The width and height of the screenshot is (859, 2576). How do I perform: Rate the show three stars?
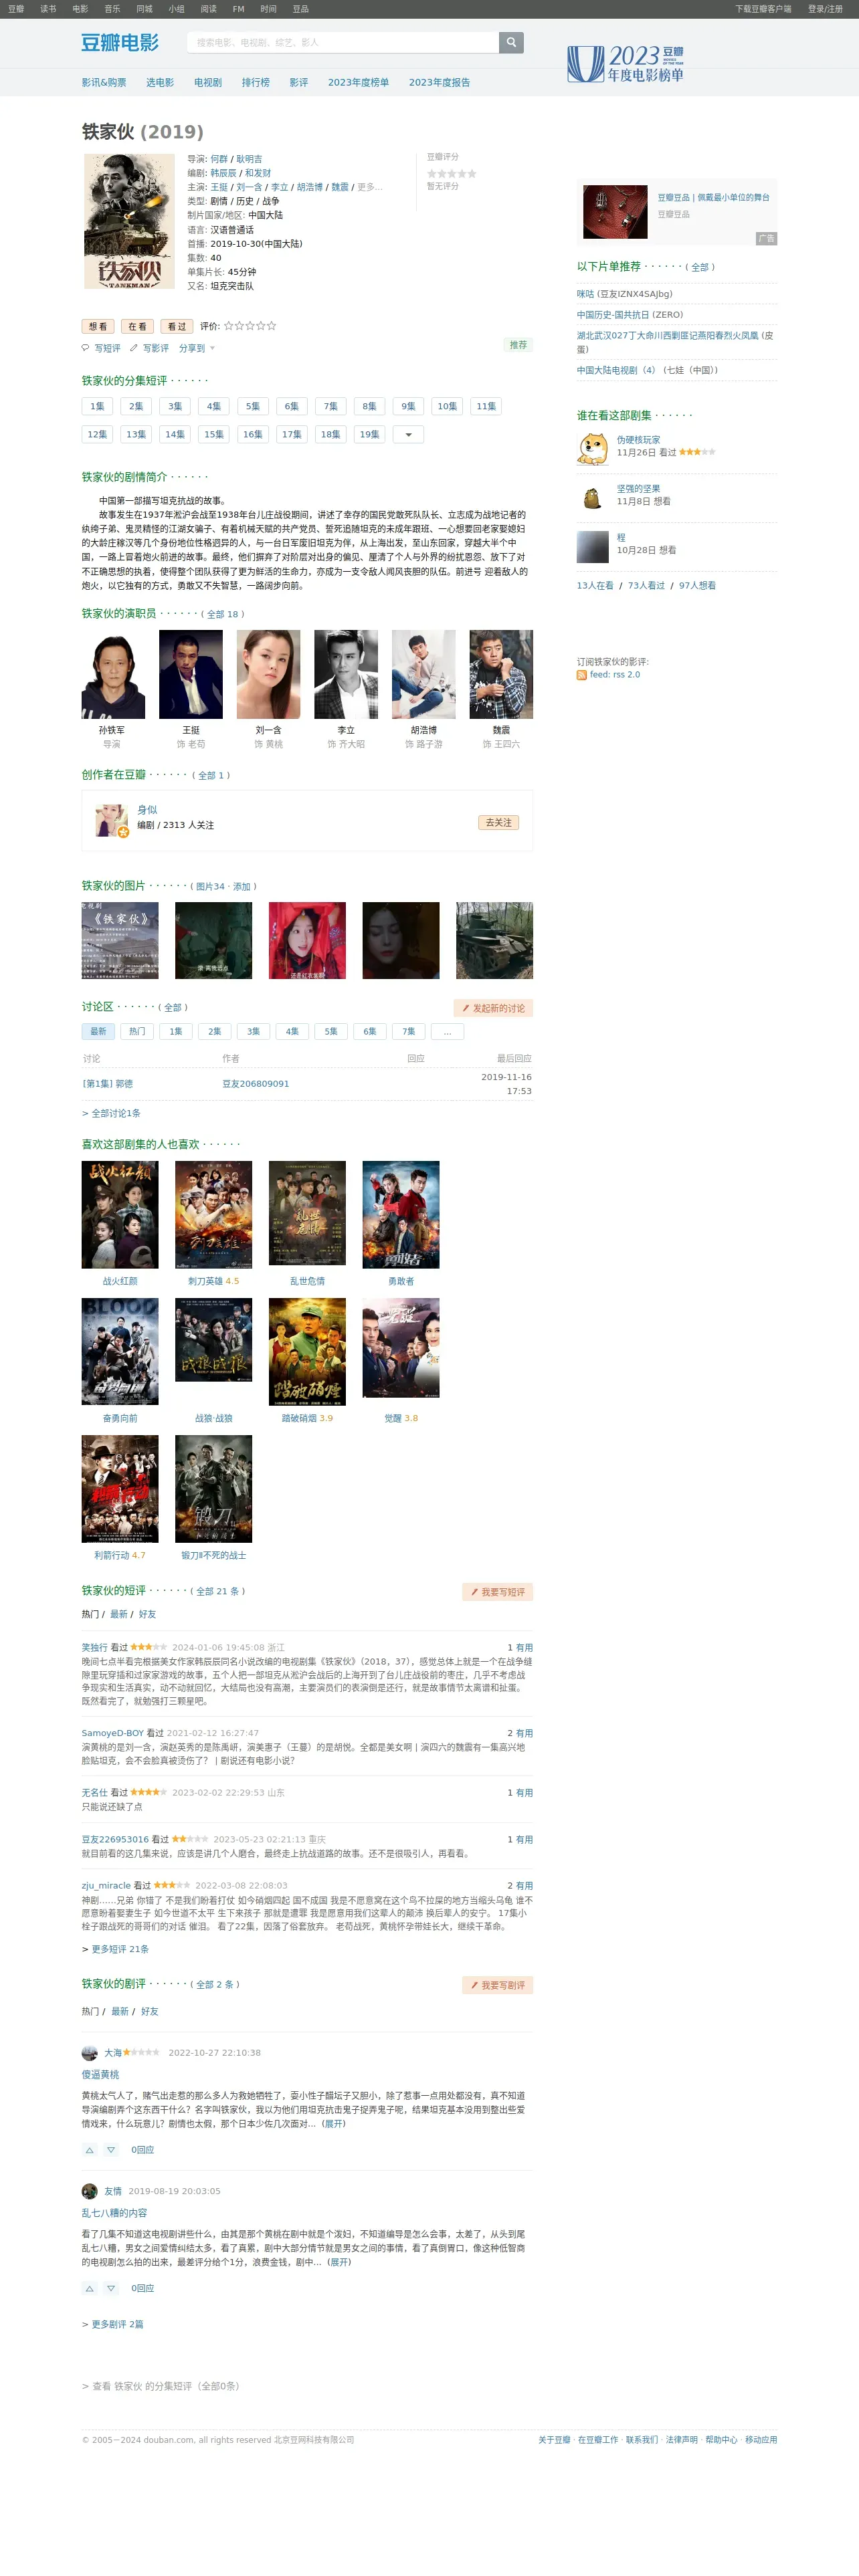250,326
